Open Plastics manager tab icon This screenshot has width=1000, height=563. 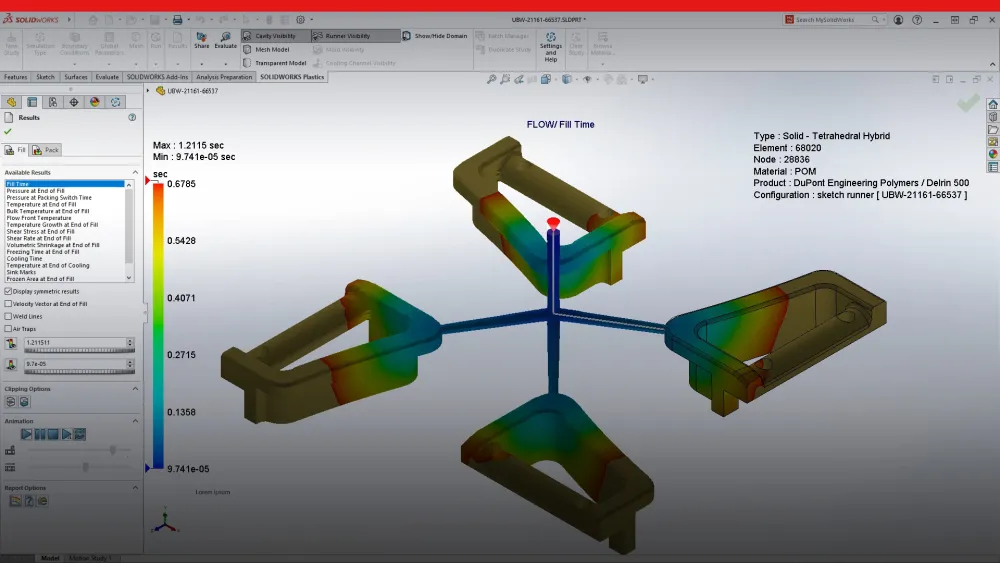coord(115,102)
